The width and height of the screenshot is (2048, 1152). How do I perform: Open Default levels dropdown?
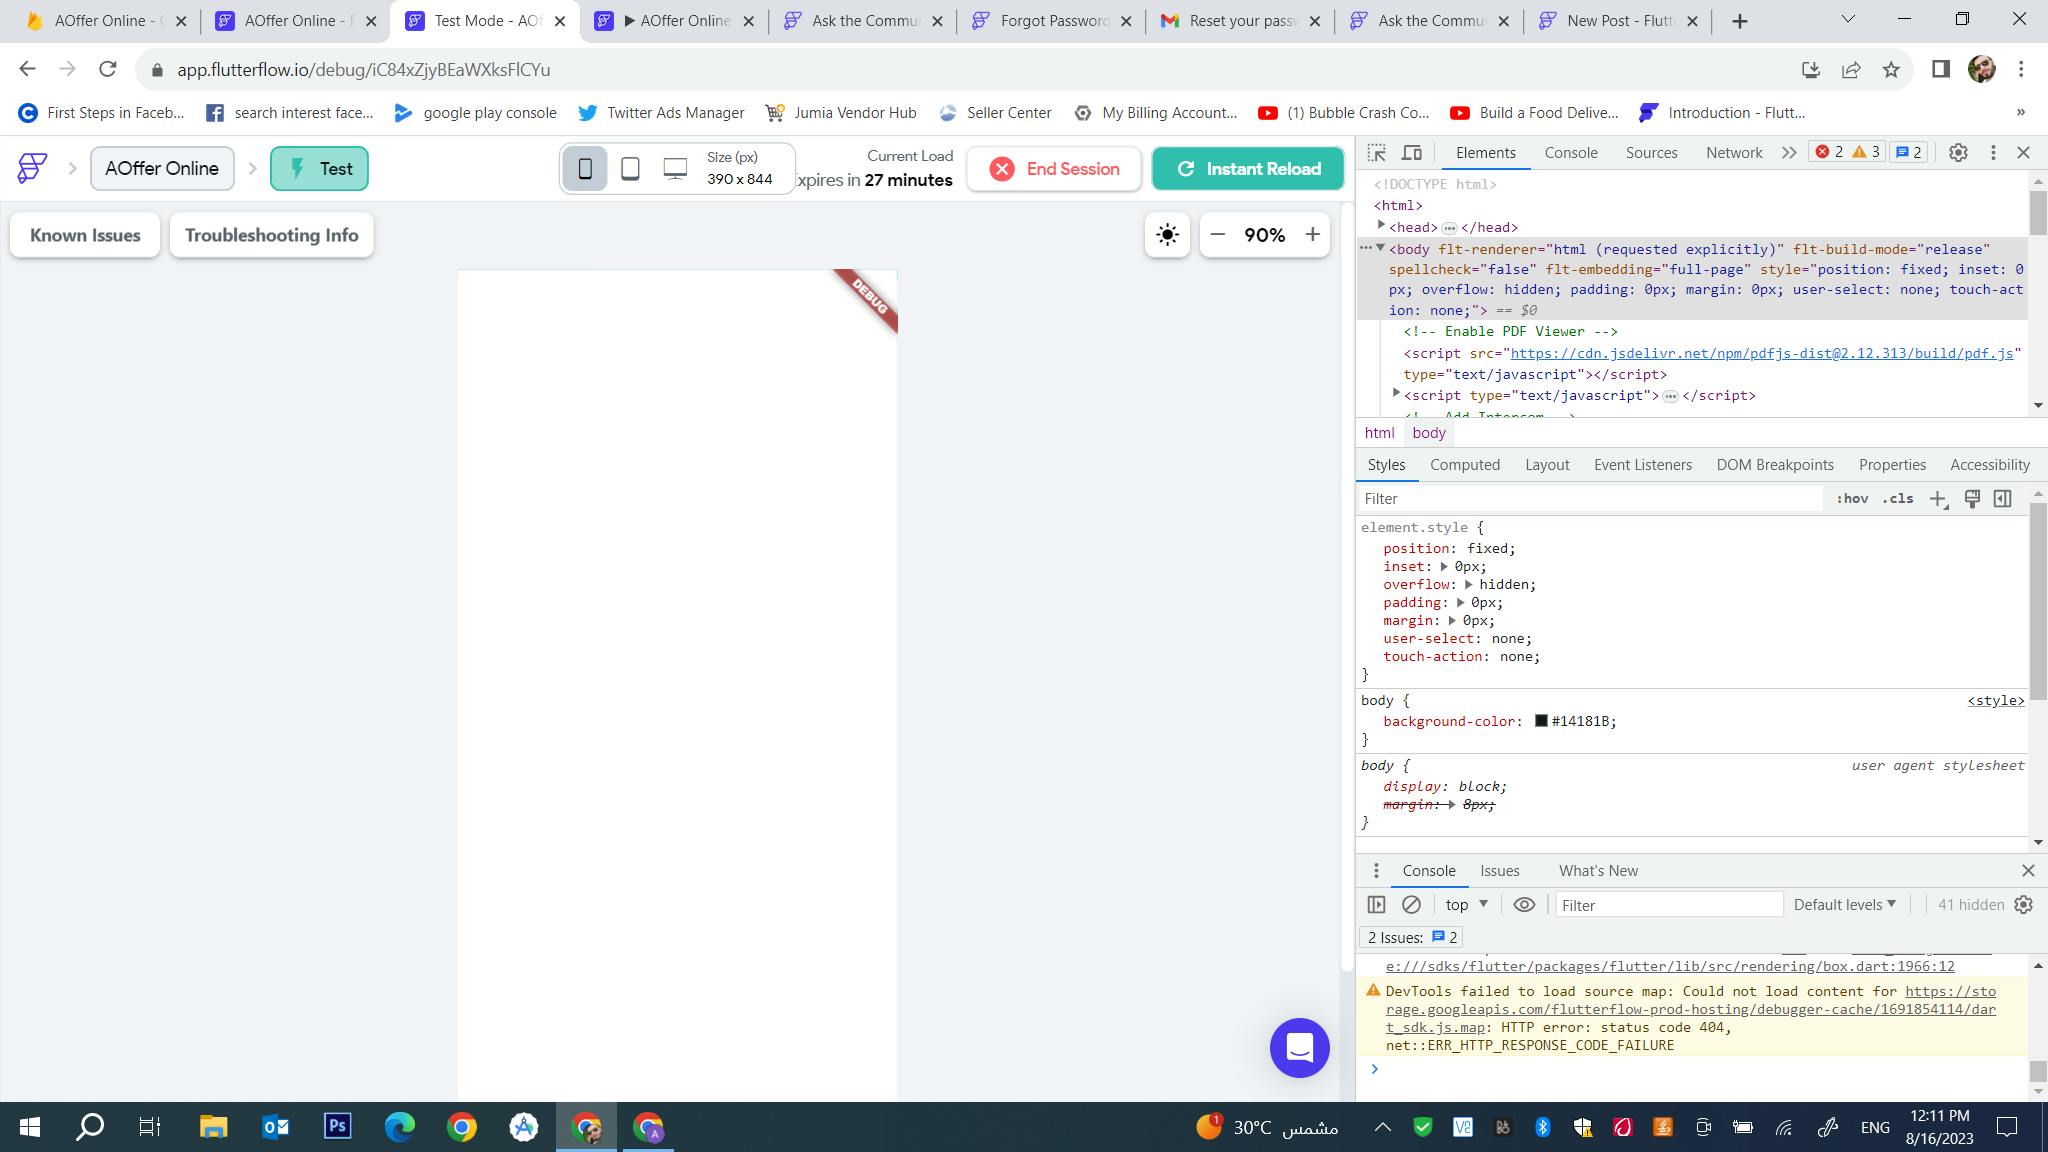1844,905
